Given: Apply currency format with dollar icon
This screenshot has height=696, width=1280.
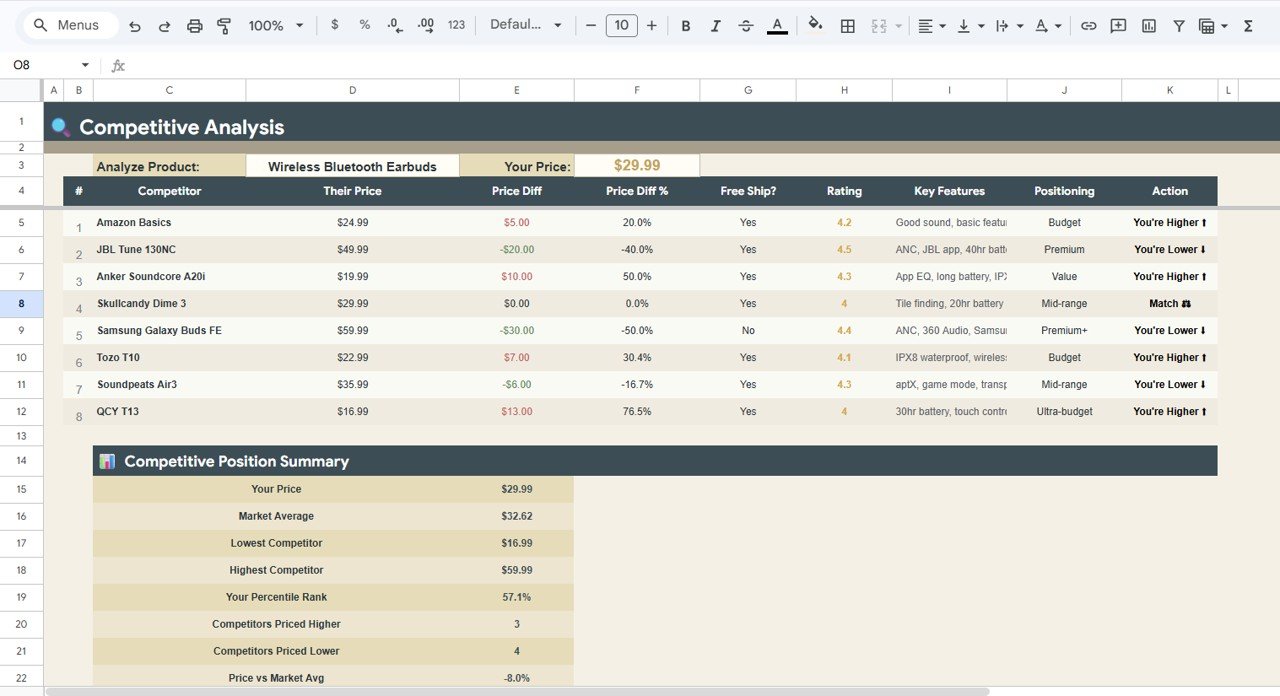Looking at the screenshot, I should [x=334, y=25].
